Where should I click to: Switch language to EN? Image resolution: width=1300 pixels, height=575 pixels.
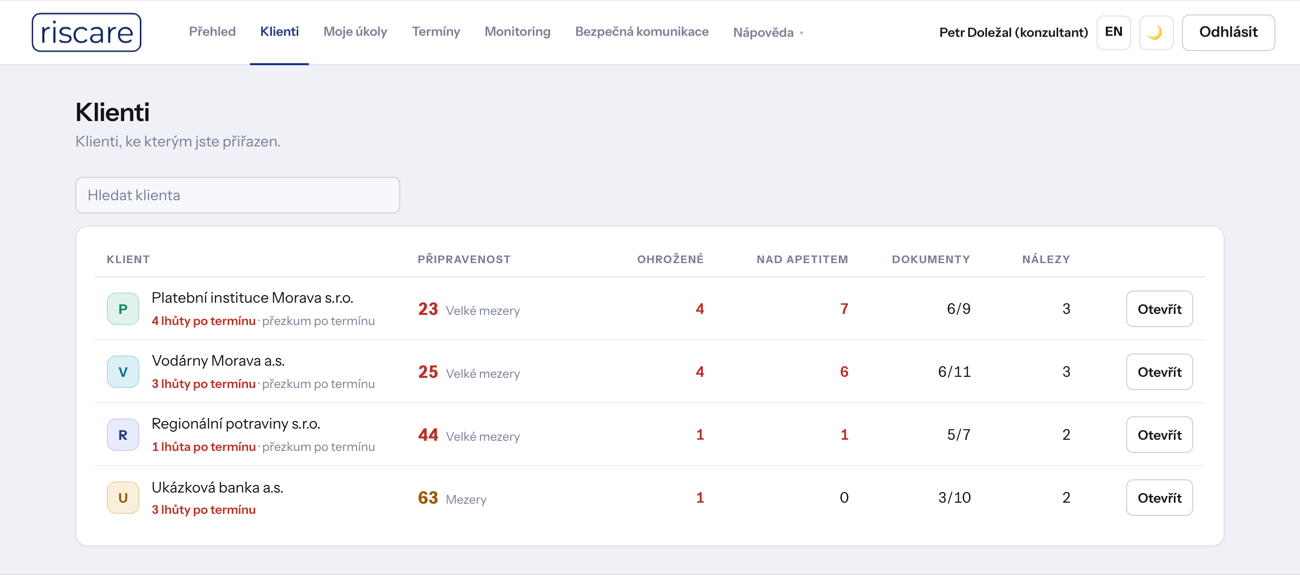pyautogui.click(x=1113, y=32)
